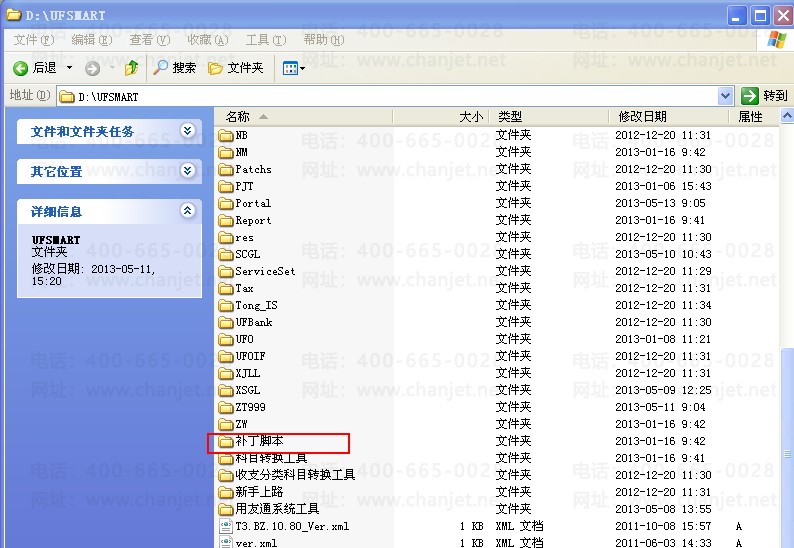The image size is (794, 548).
Task: Open the 收藏(A) menu
Action: tap(208, 40)
